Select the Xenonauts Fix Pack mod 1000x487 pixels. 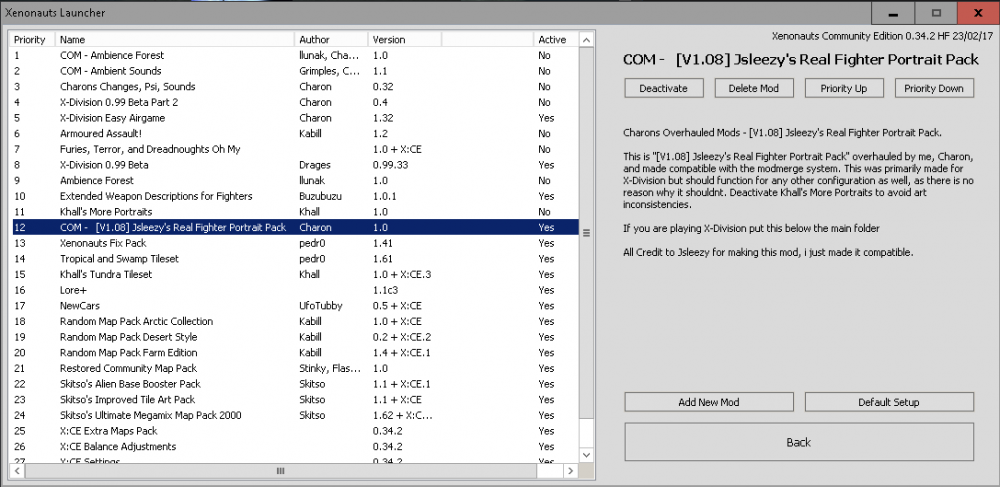[295, 243]
